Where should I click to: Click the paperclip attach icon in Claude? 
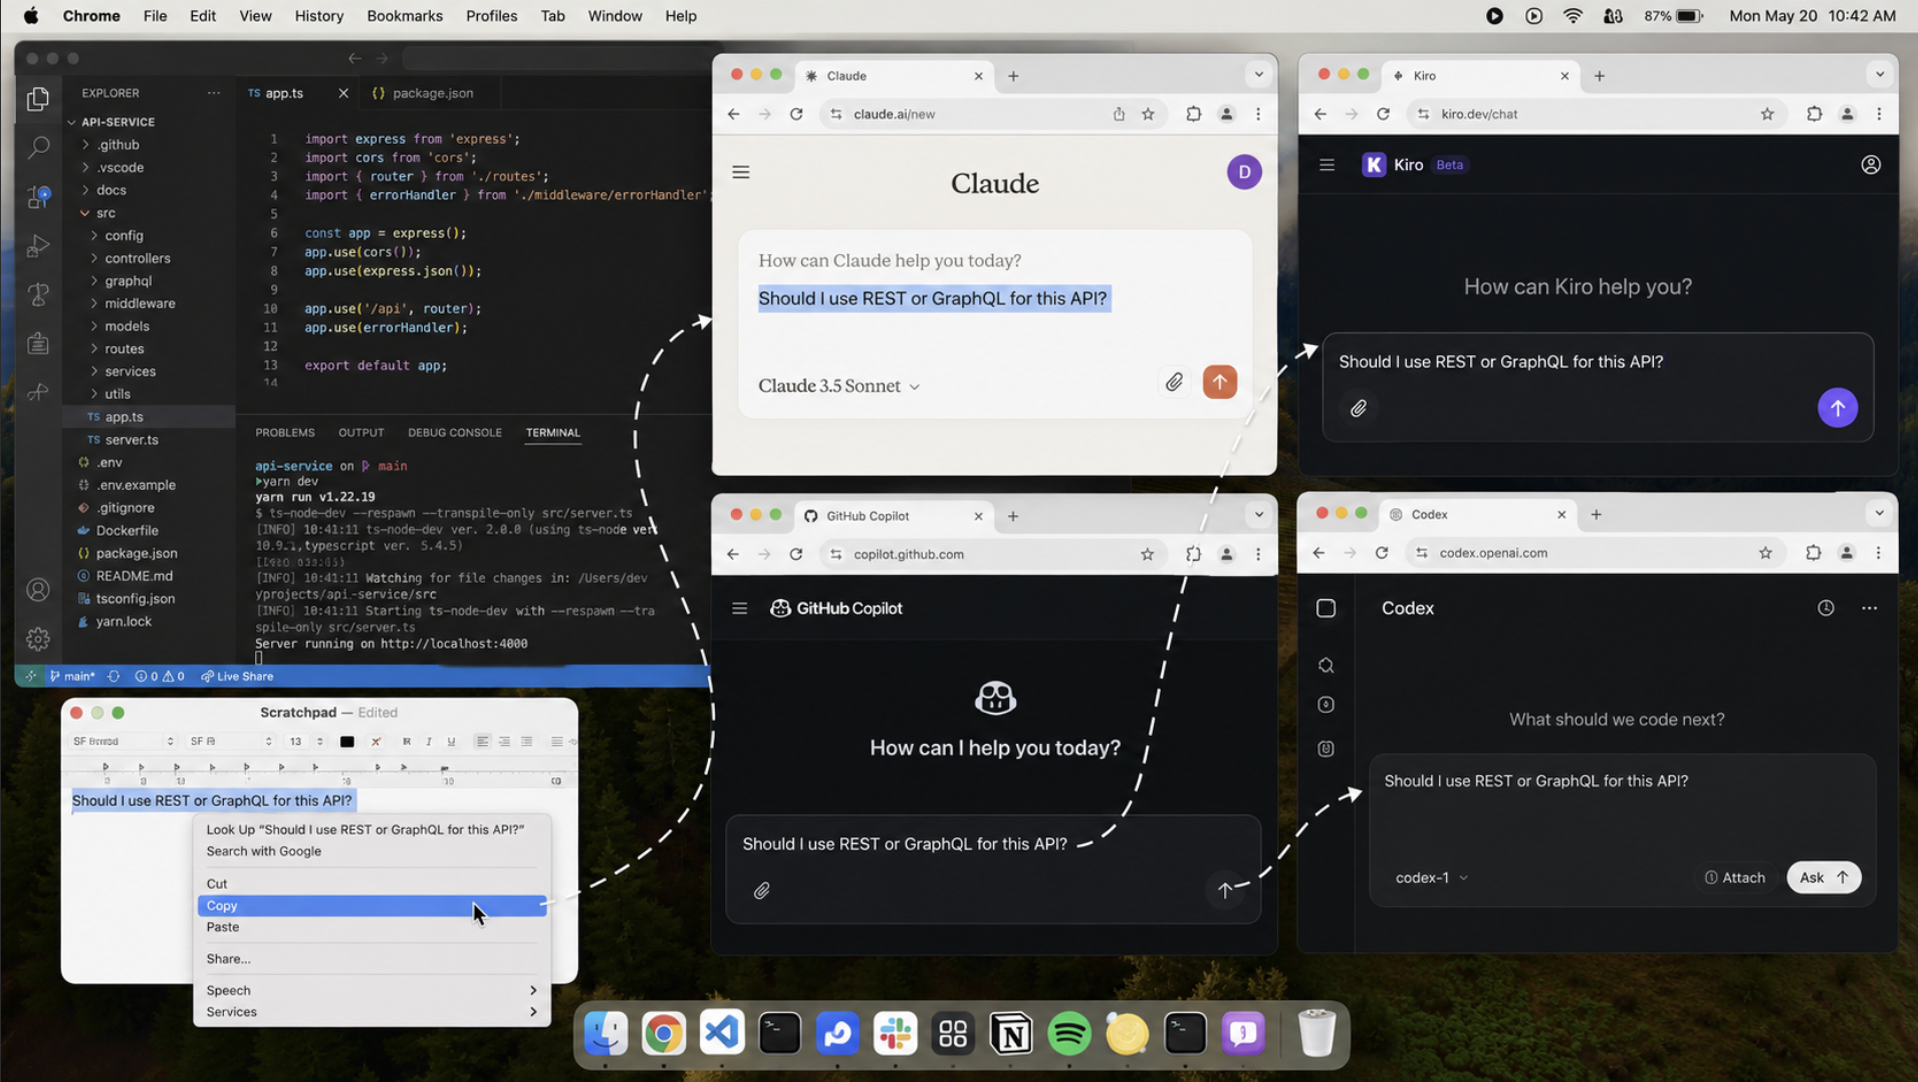click(x=1174, y=382)
